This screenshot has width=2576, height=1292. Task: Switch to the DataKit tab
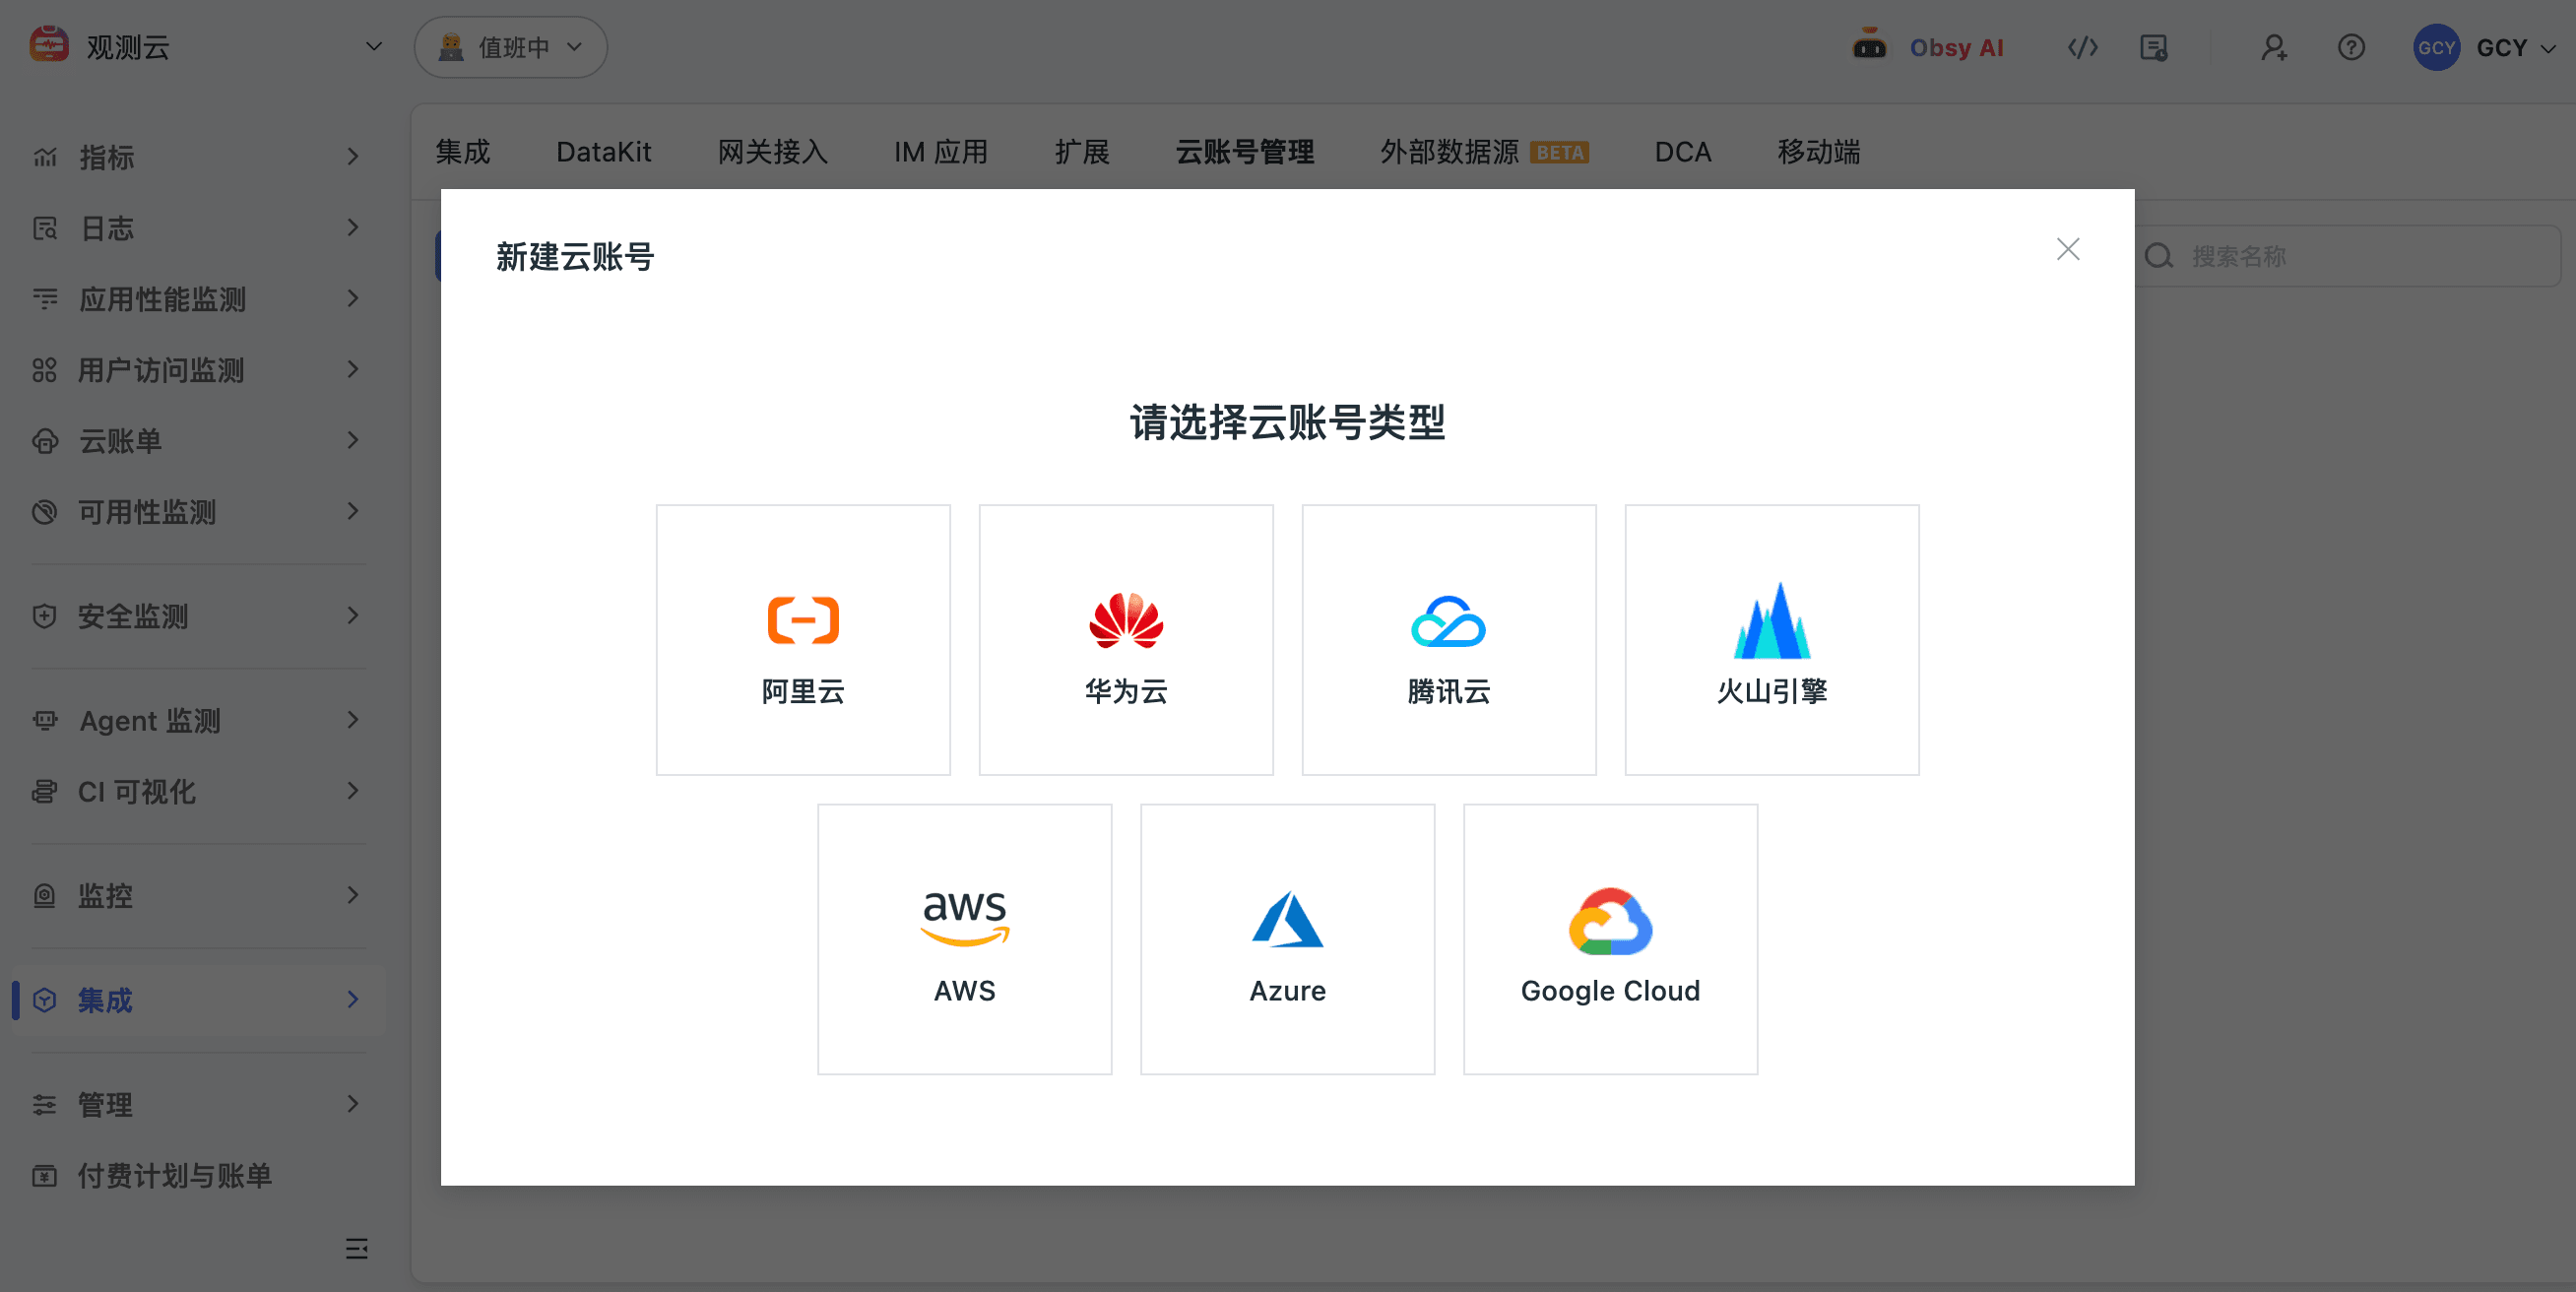[604, 152]
